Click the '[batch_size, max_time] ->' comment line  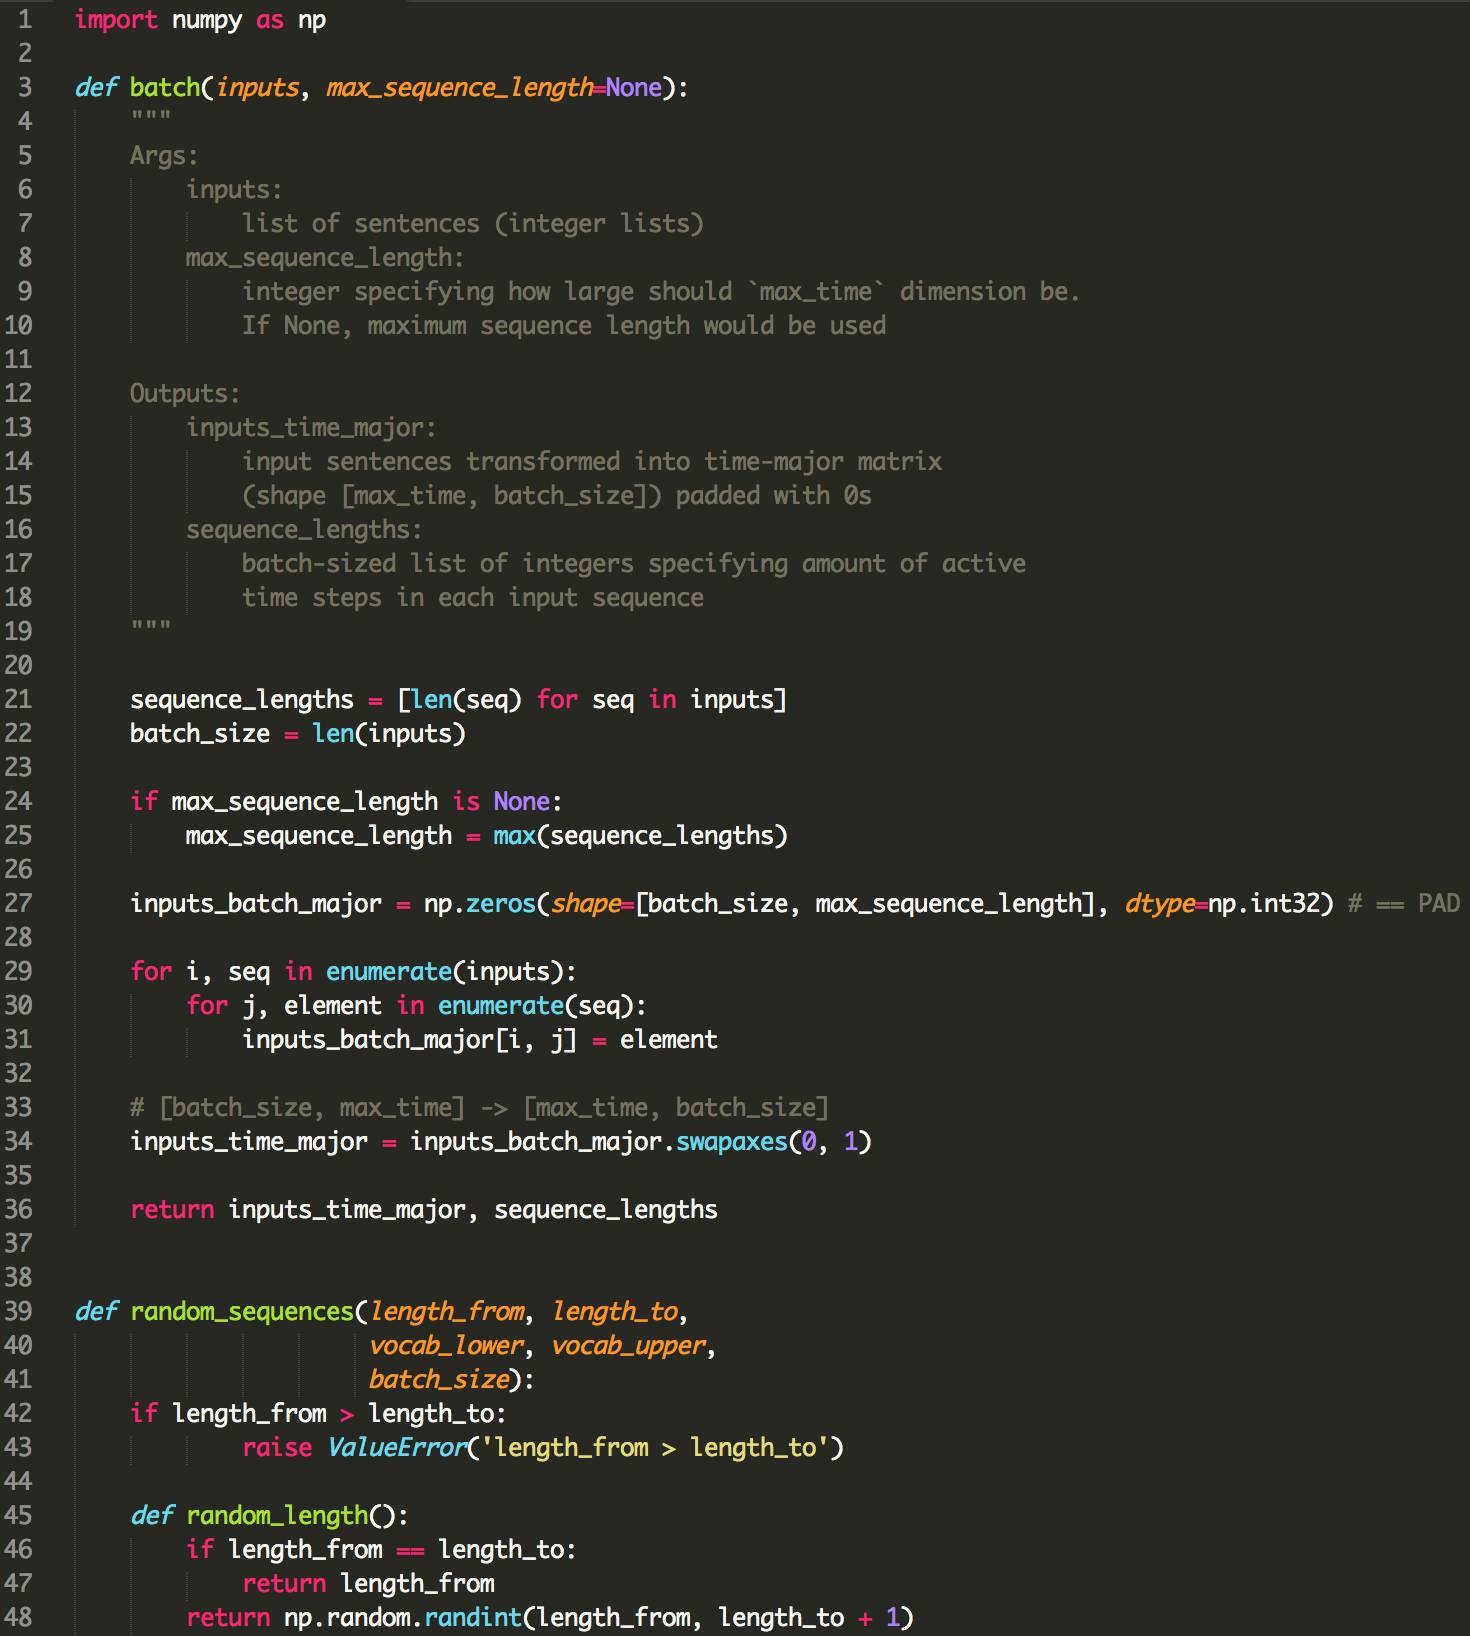[x=480, y=1107]
